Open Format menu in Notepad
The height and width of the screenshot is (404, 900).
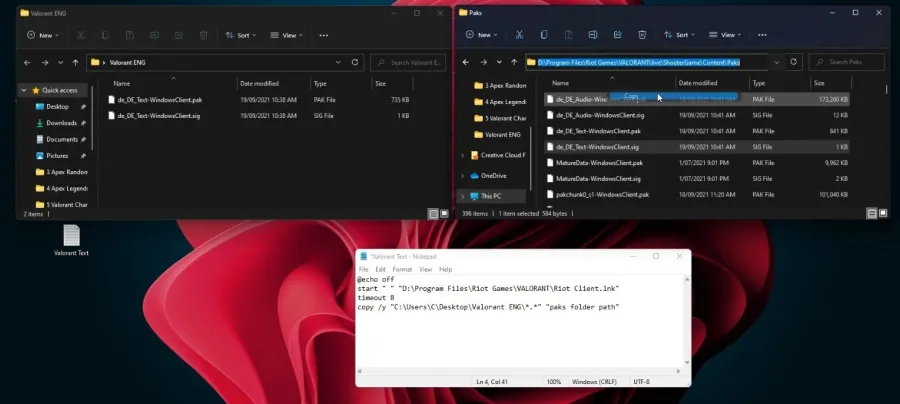(x=402, y=269)
